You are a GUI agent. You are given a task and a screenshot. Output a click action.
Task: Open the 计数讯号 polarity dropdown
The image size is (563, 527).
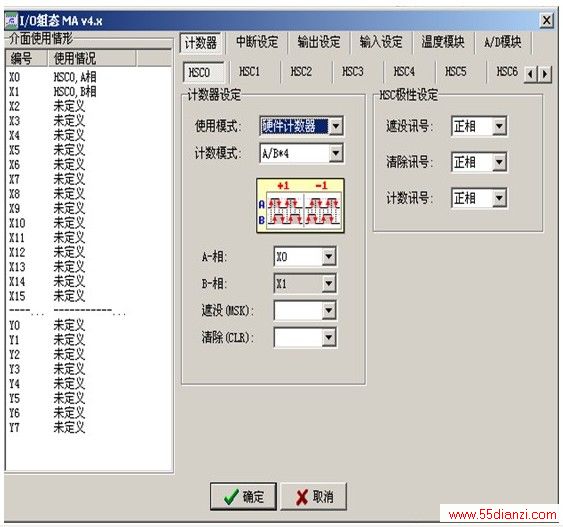tap(499, 198)
